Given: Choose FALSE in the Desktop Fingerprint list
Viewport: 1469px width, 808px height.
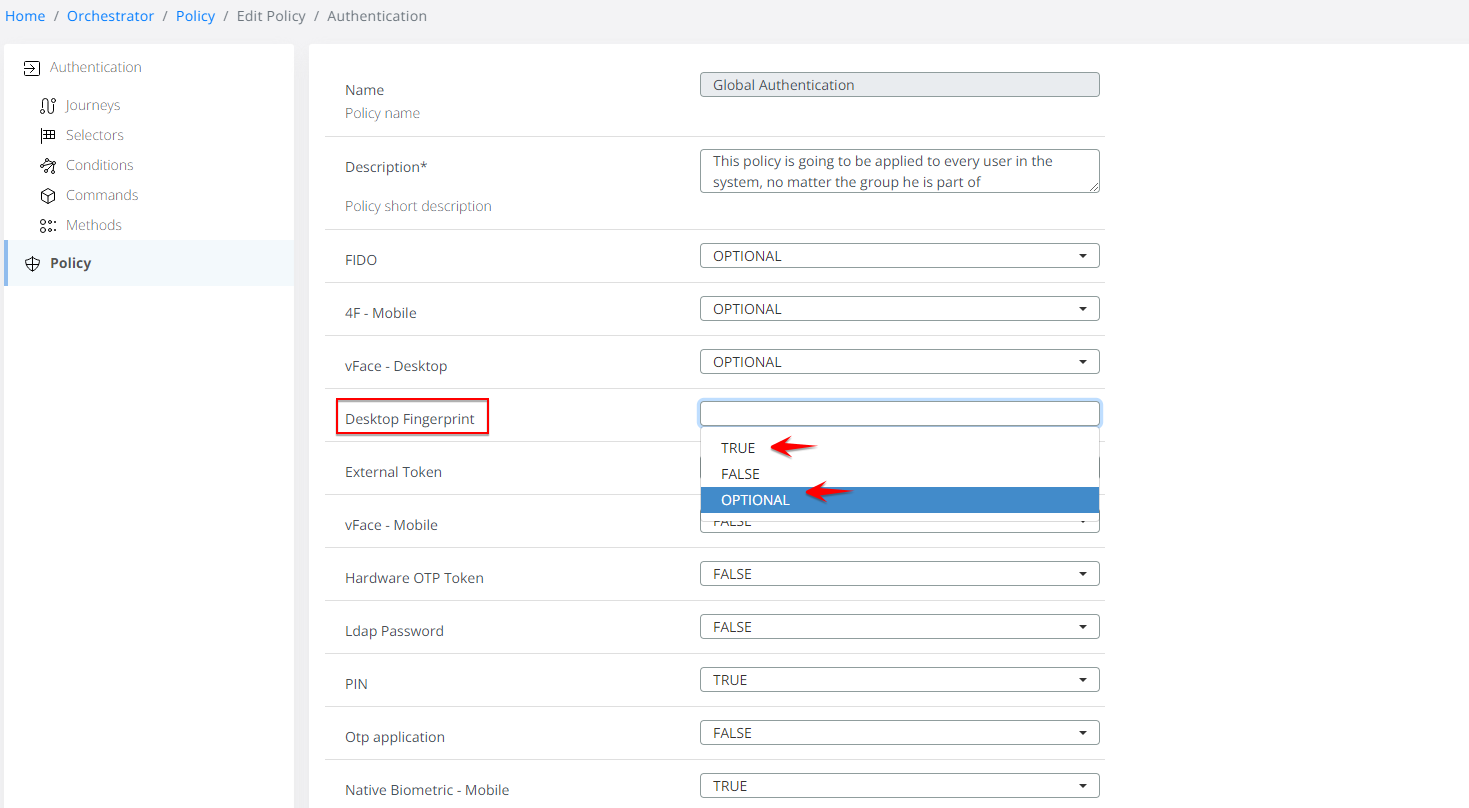Looking at the screenshot, I should 740,474.
